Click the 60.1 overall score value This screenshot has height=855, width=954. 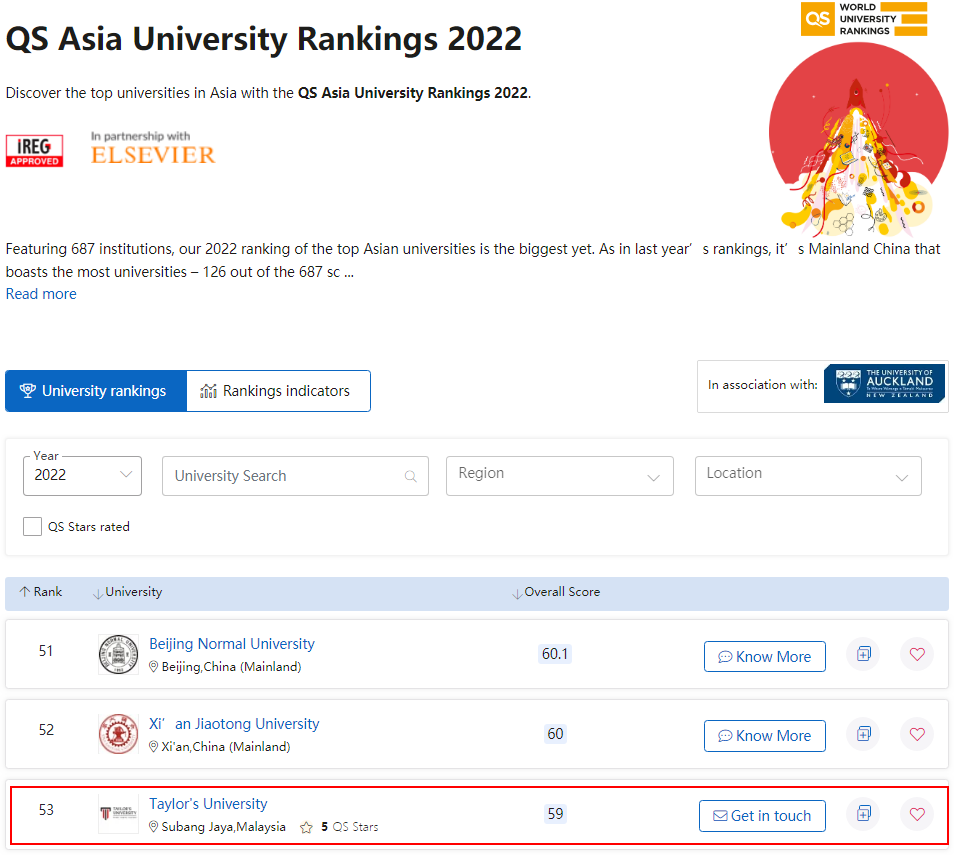tap(555, 654)
